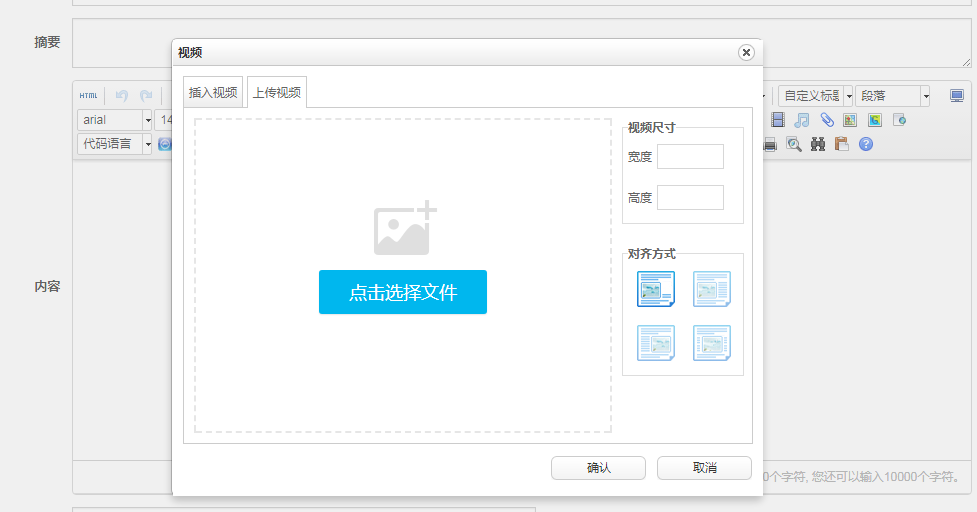Viewport: 977px width, 512px height.
Task: Click the undo arrow in the editor toolbar
Action: [x=122, y=96]
